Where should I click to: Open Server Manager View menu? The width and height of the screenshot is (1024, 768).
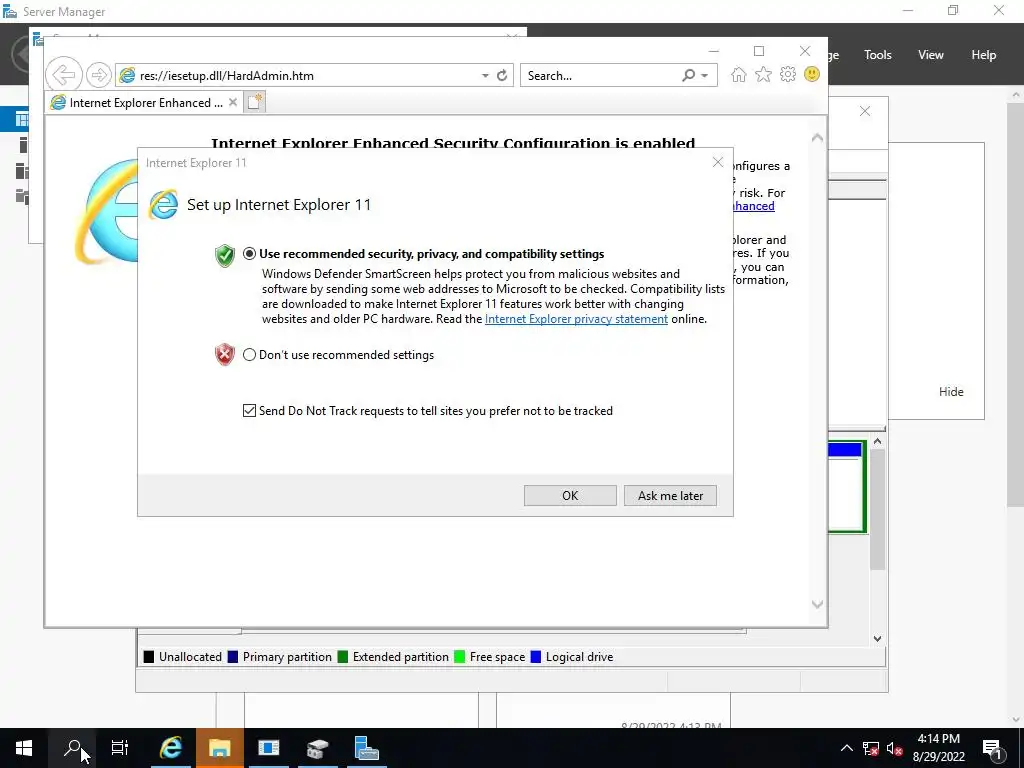coord(931,55)
